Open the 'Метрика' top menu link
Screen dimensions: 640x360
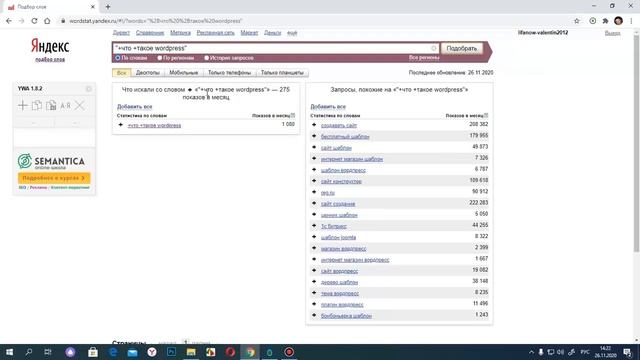180,33
